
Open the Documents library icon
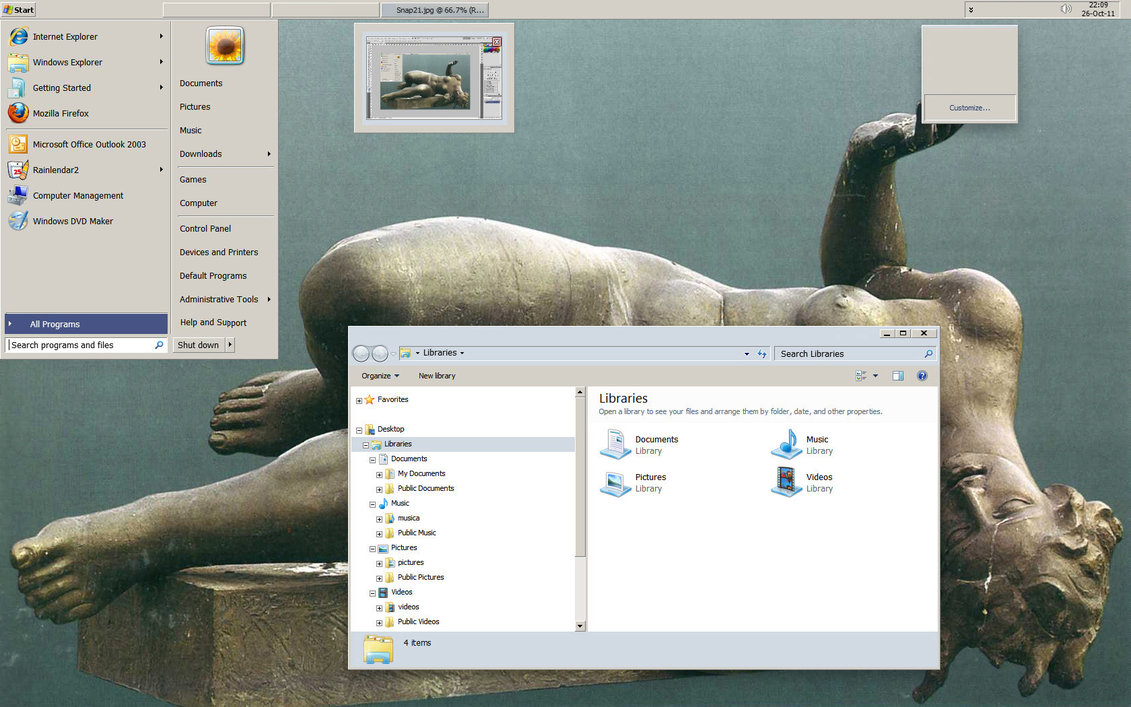point(616,444)
